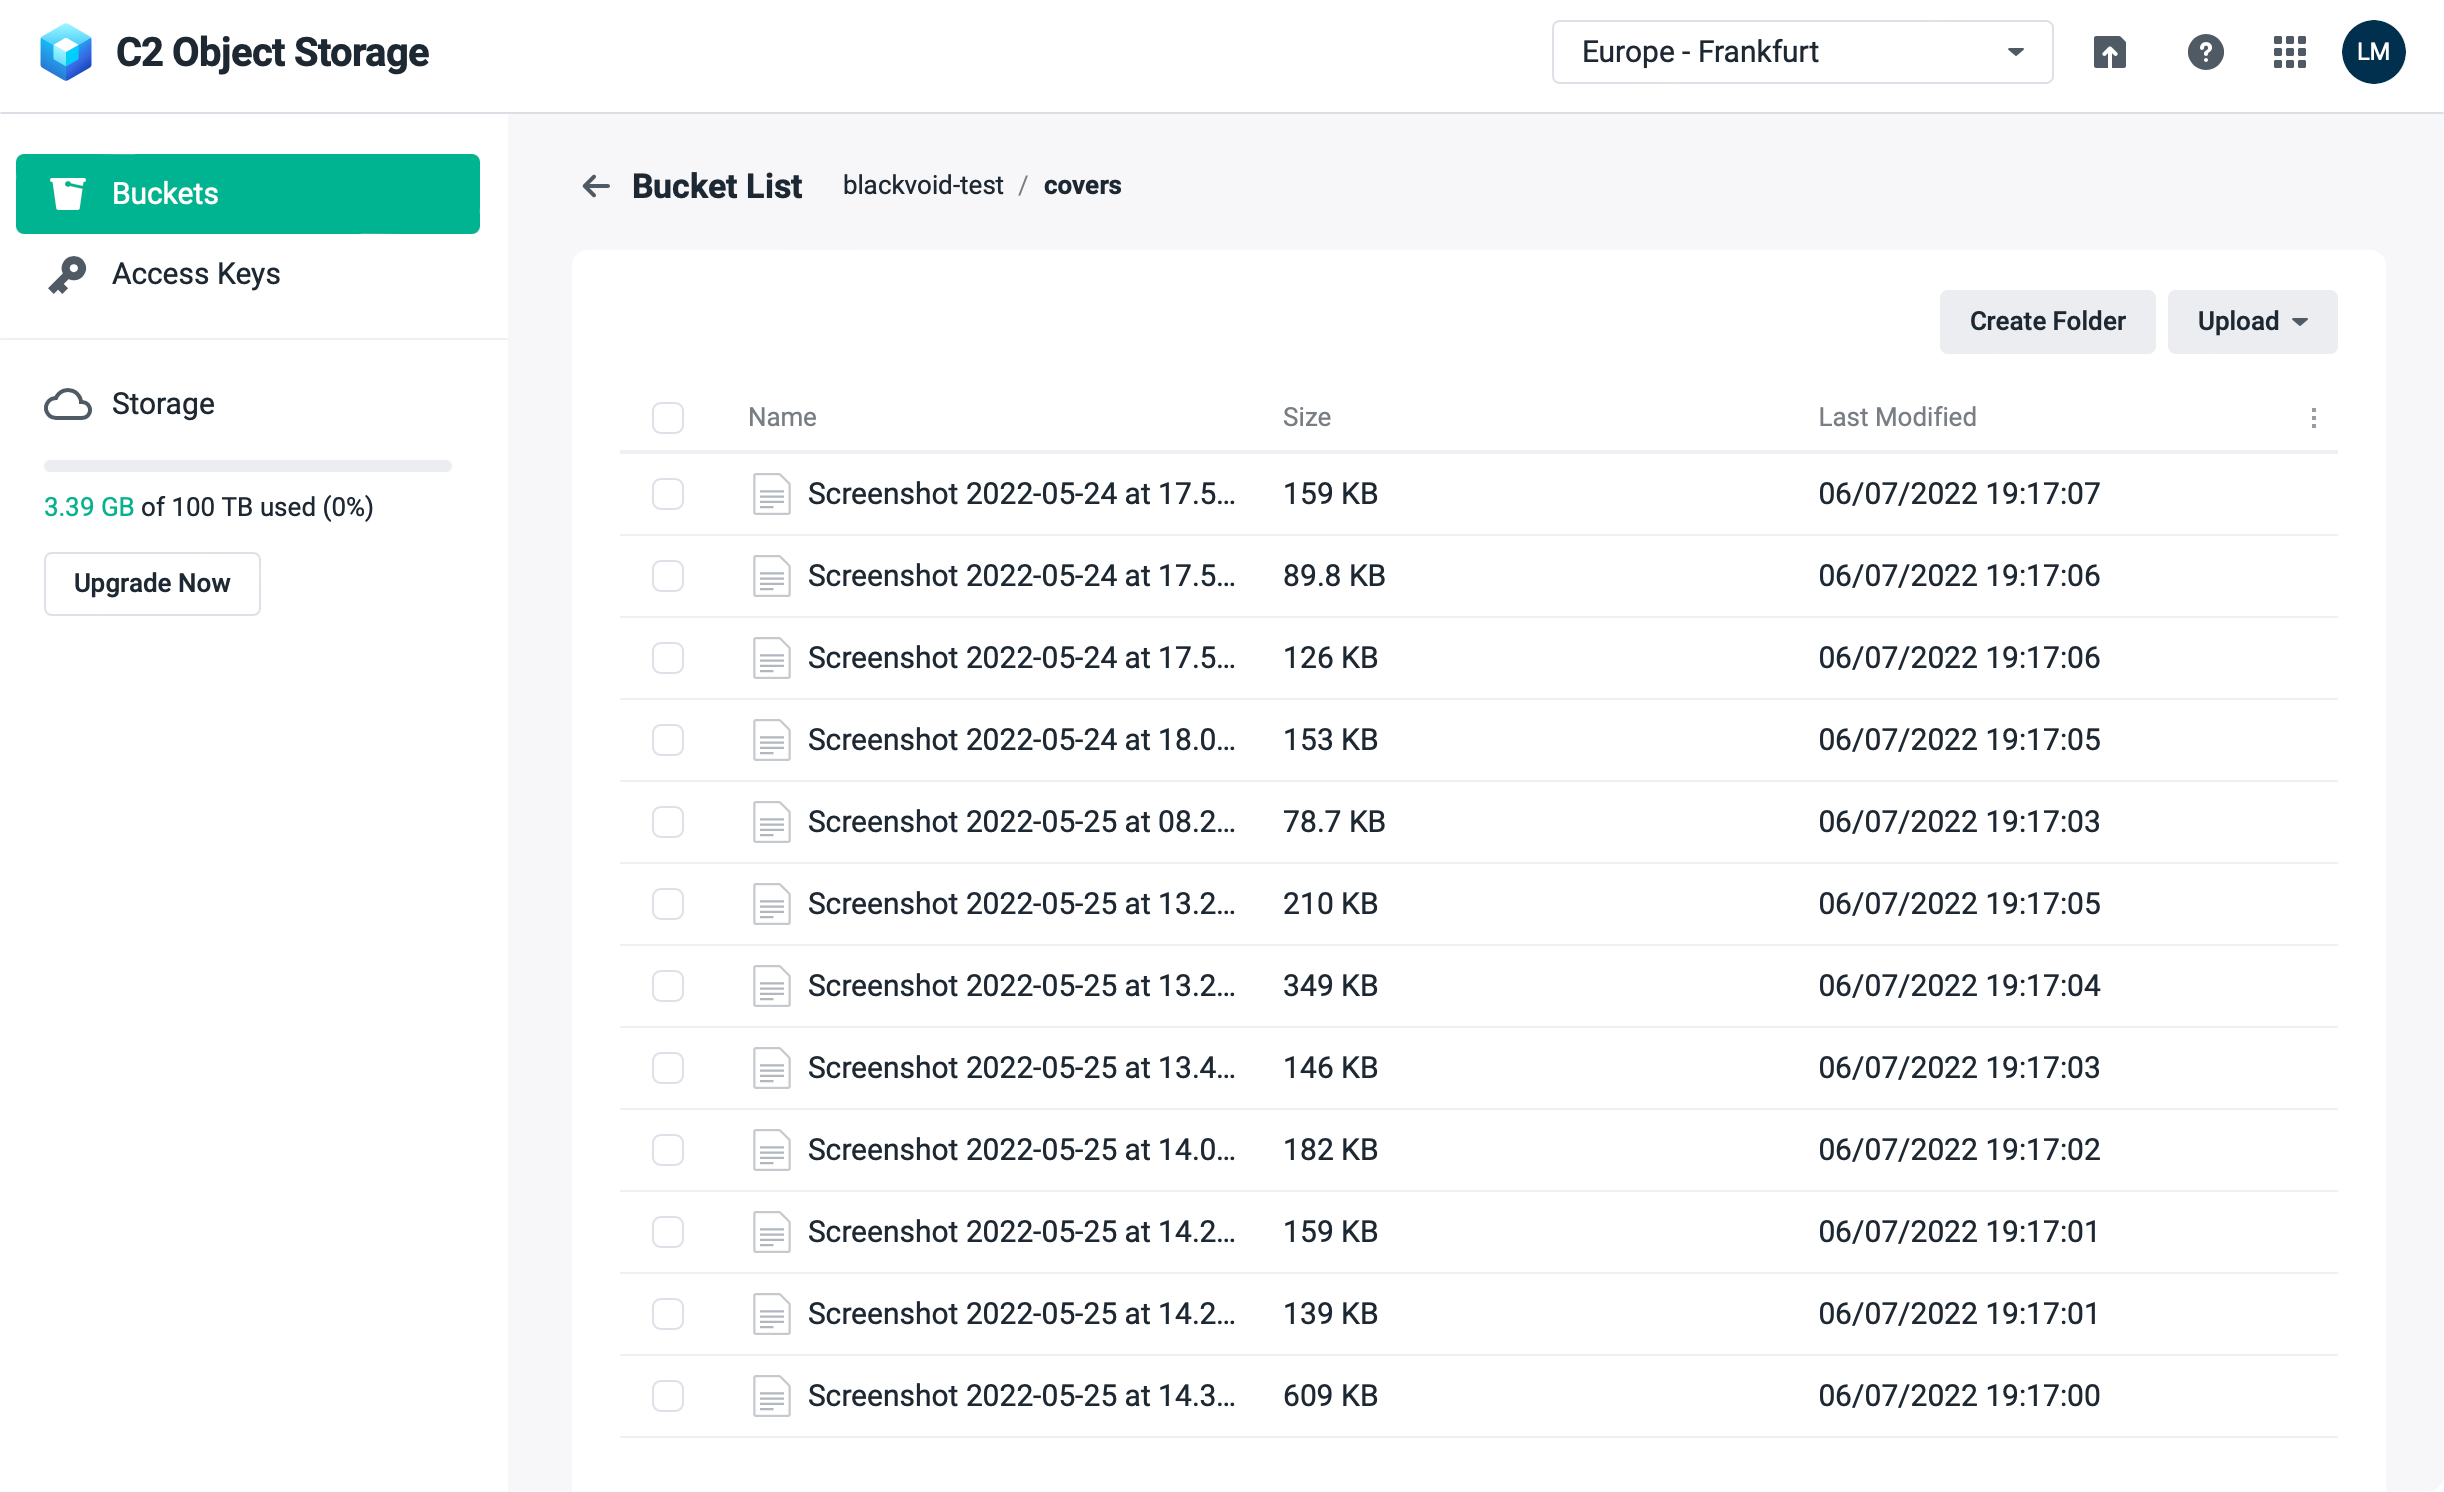Screen dimensions: 2444x1492
Task: Click file icon of the 78.7 KB row
Action: tap(771, 822)
